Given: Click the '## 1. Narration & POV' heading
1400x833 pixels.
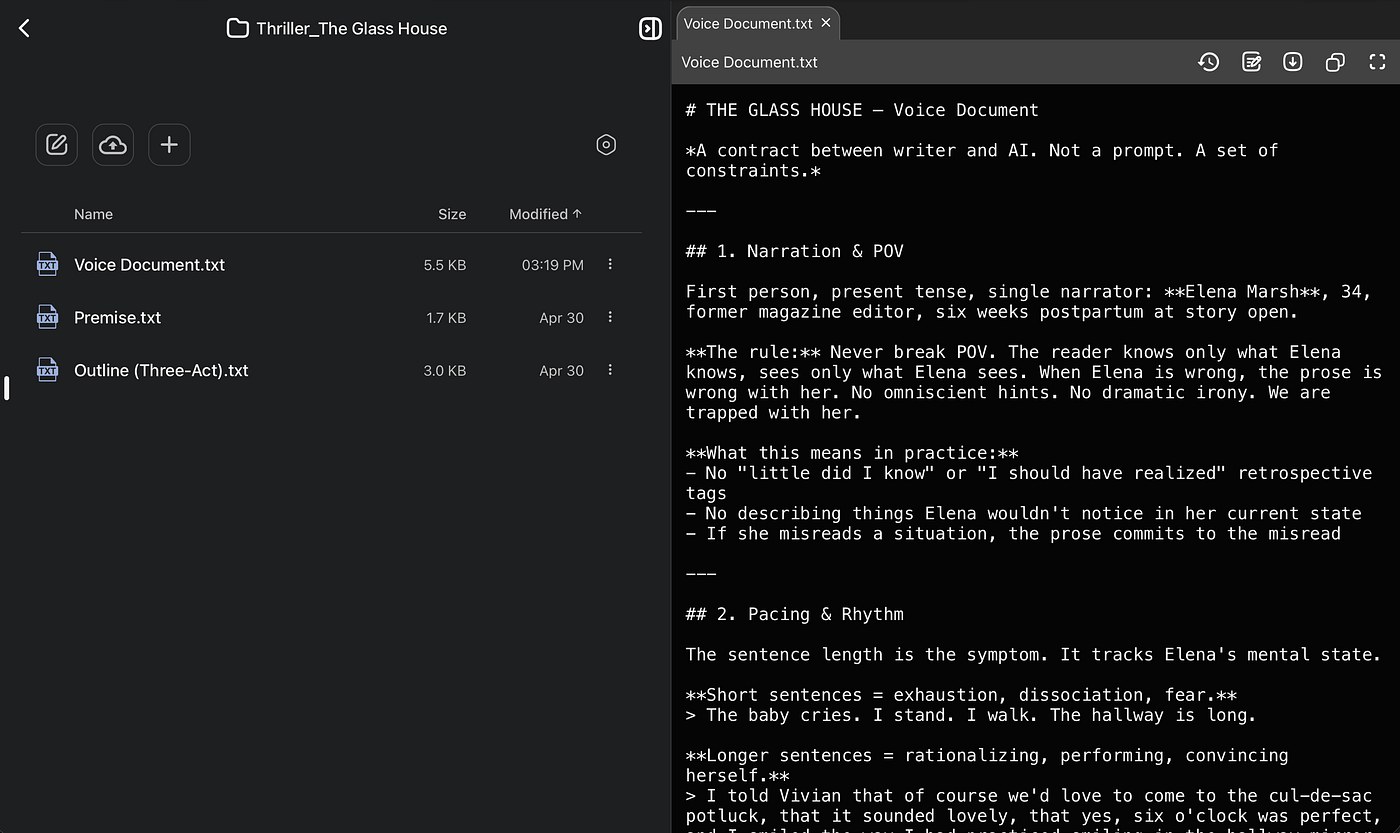Looking at the screenshot, I should click(x=794, y=251).
